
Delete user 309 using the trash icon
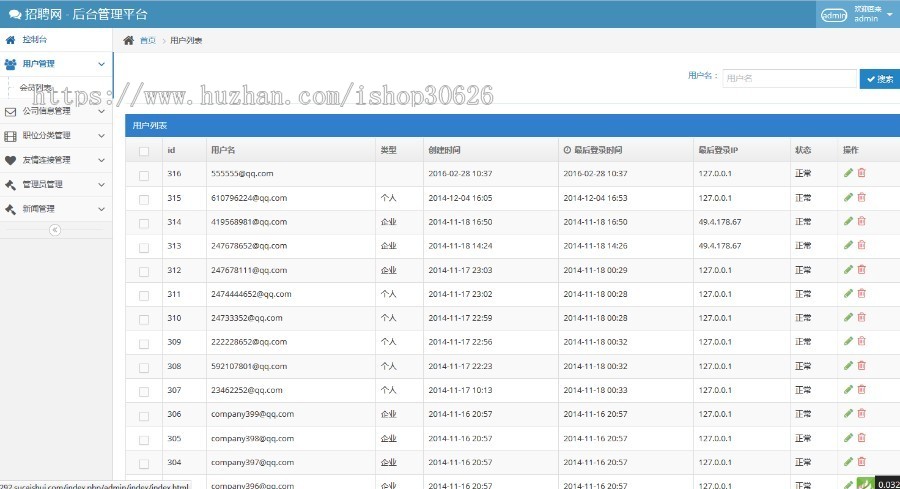pyautogui.click(x=862, y=341)
